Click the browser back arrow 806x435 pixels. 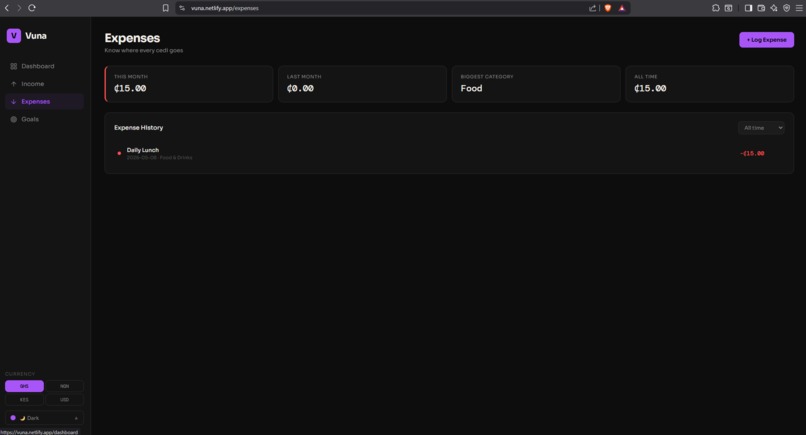tap(7, 8)
